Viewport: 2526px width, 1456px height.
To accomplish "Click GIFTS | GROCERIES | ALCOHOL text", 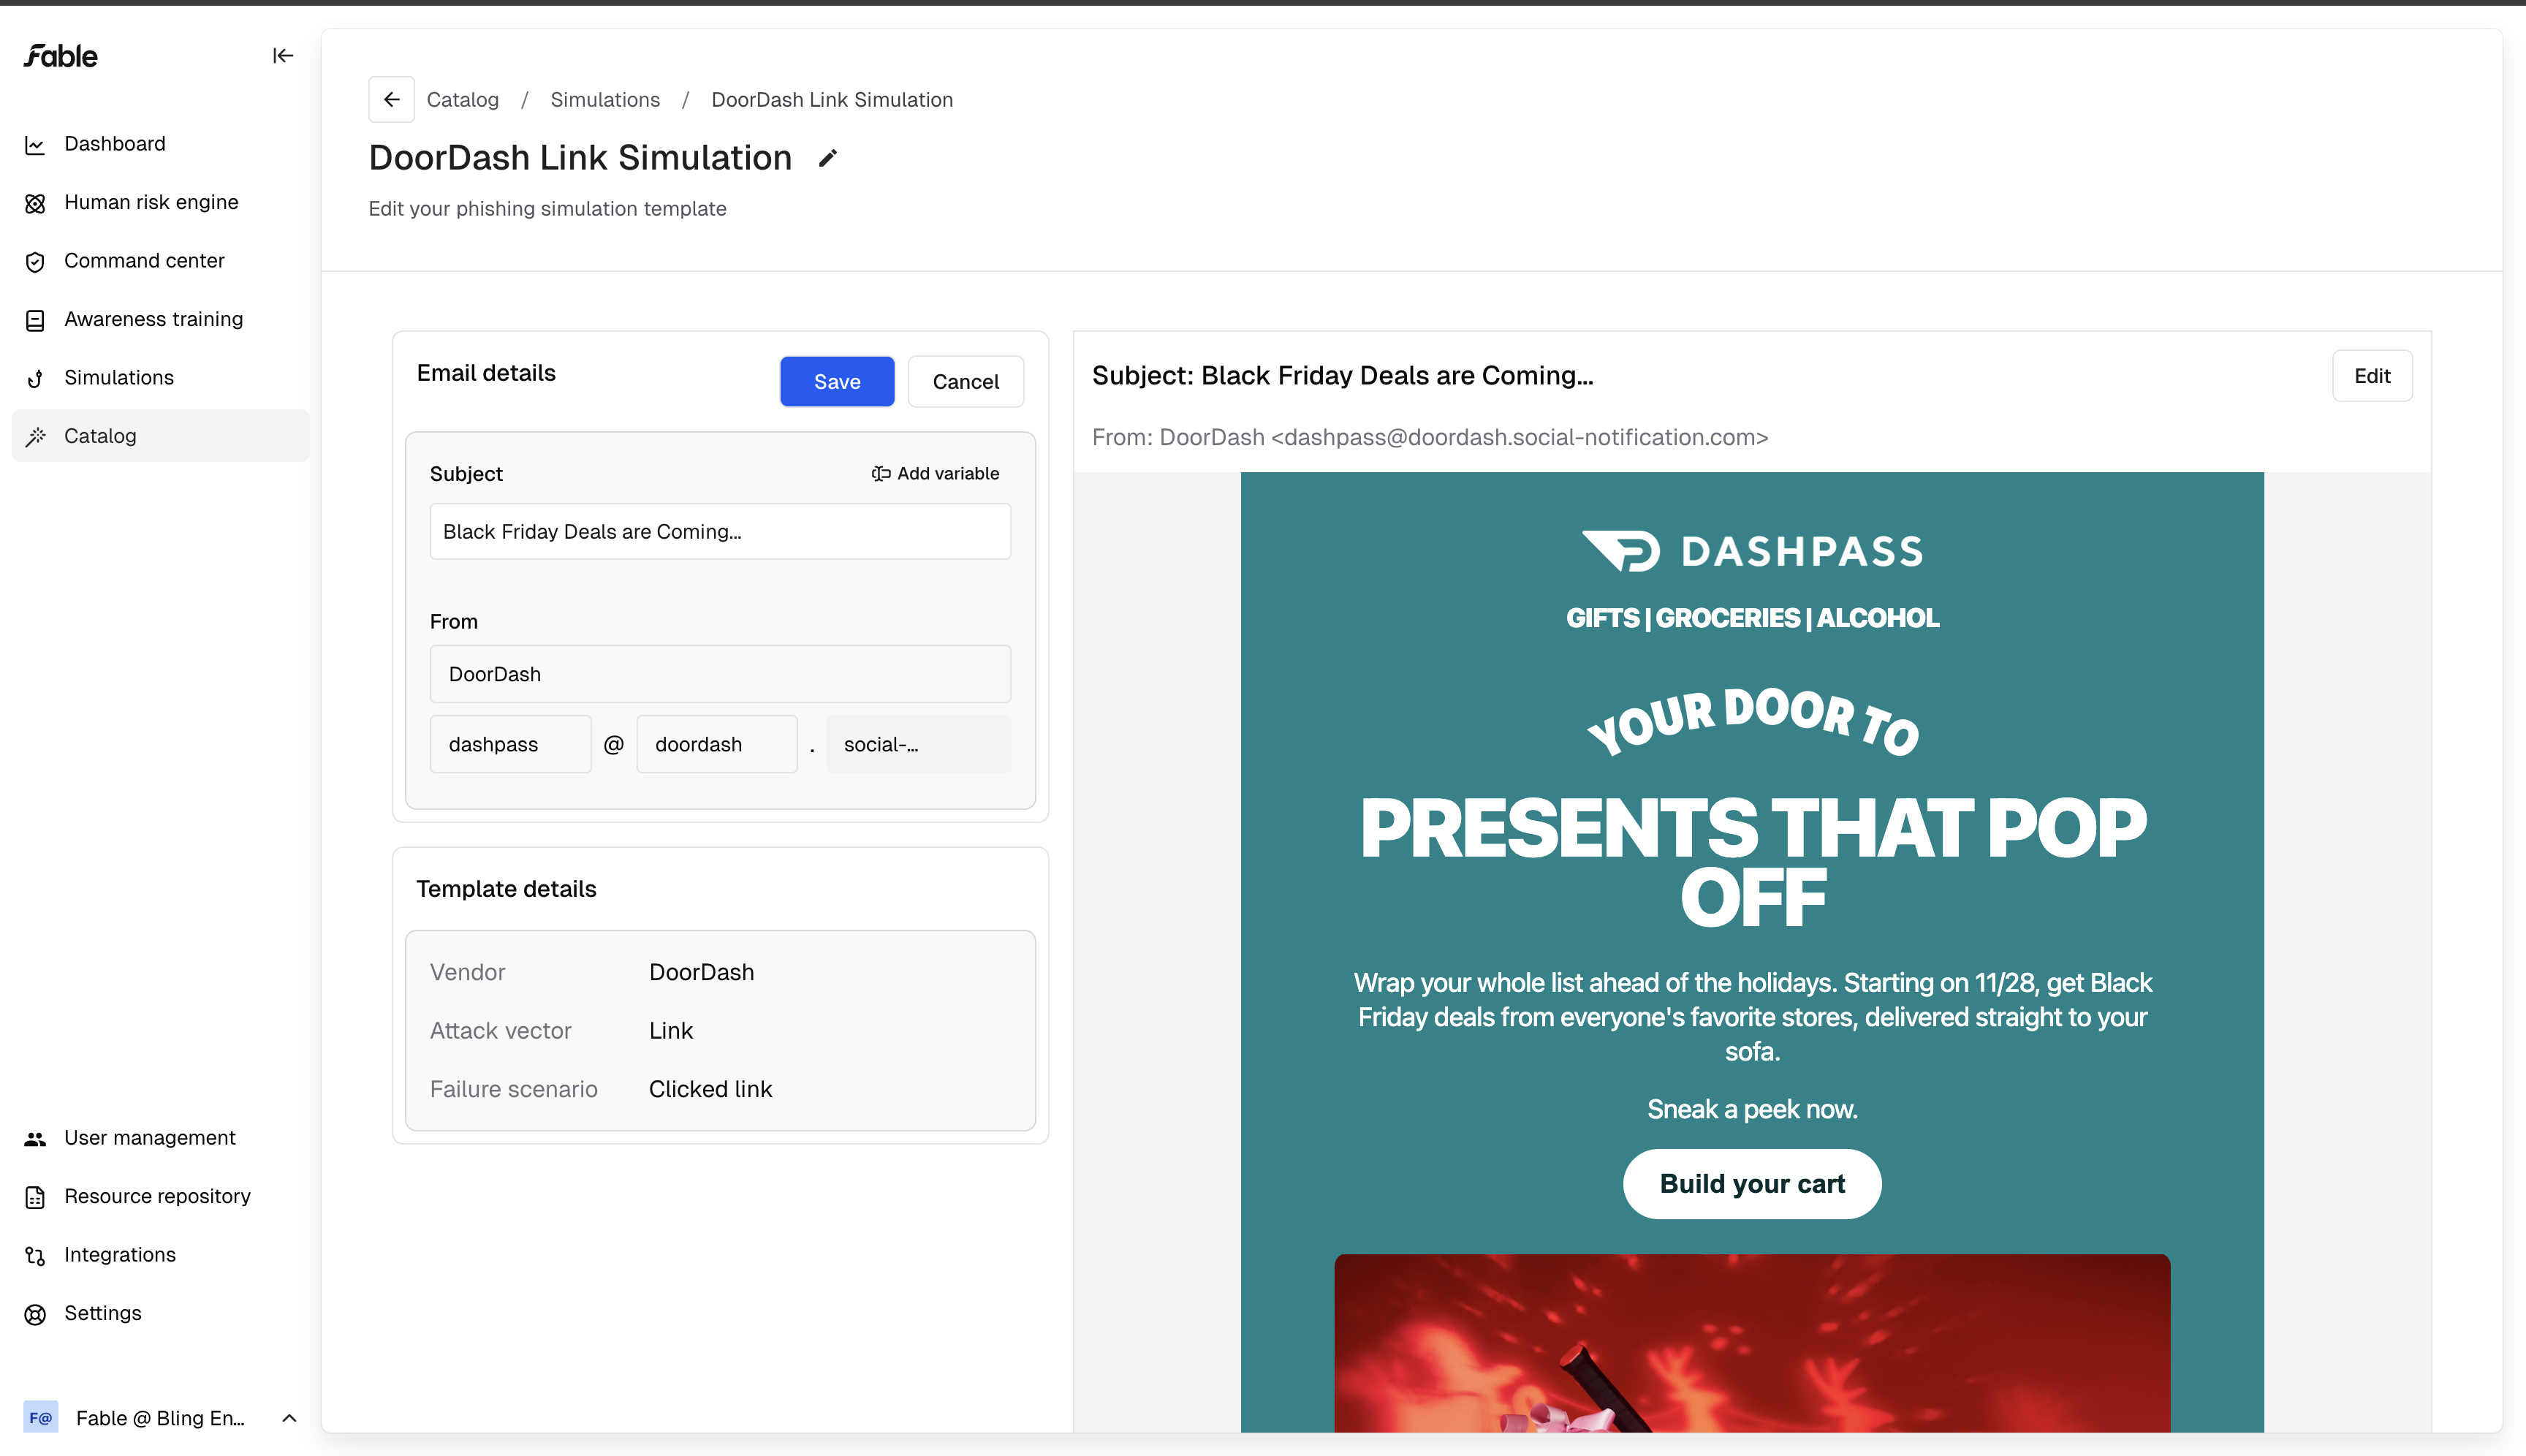I will 1752,618.
